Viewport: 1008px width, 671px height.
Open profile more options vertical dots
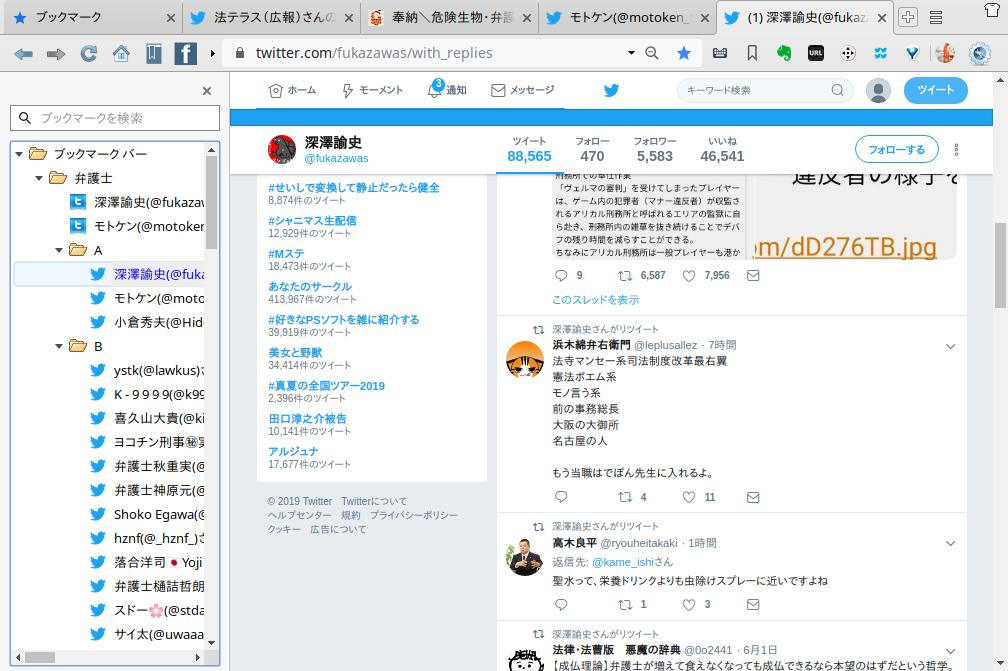[x=956, y=150]
